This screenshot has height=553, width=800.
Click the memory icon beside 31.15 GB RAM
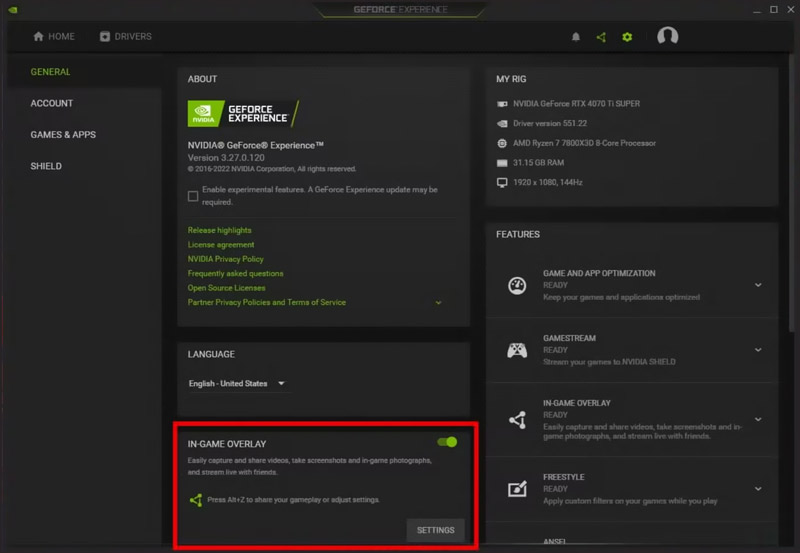502,163
